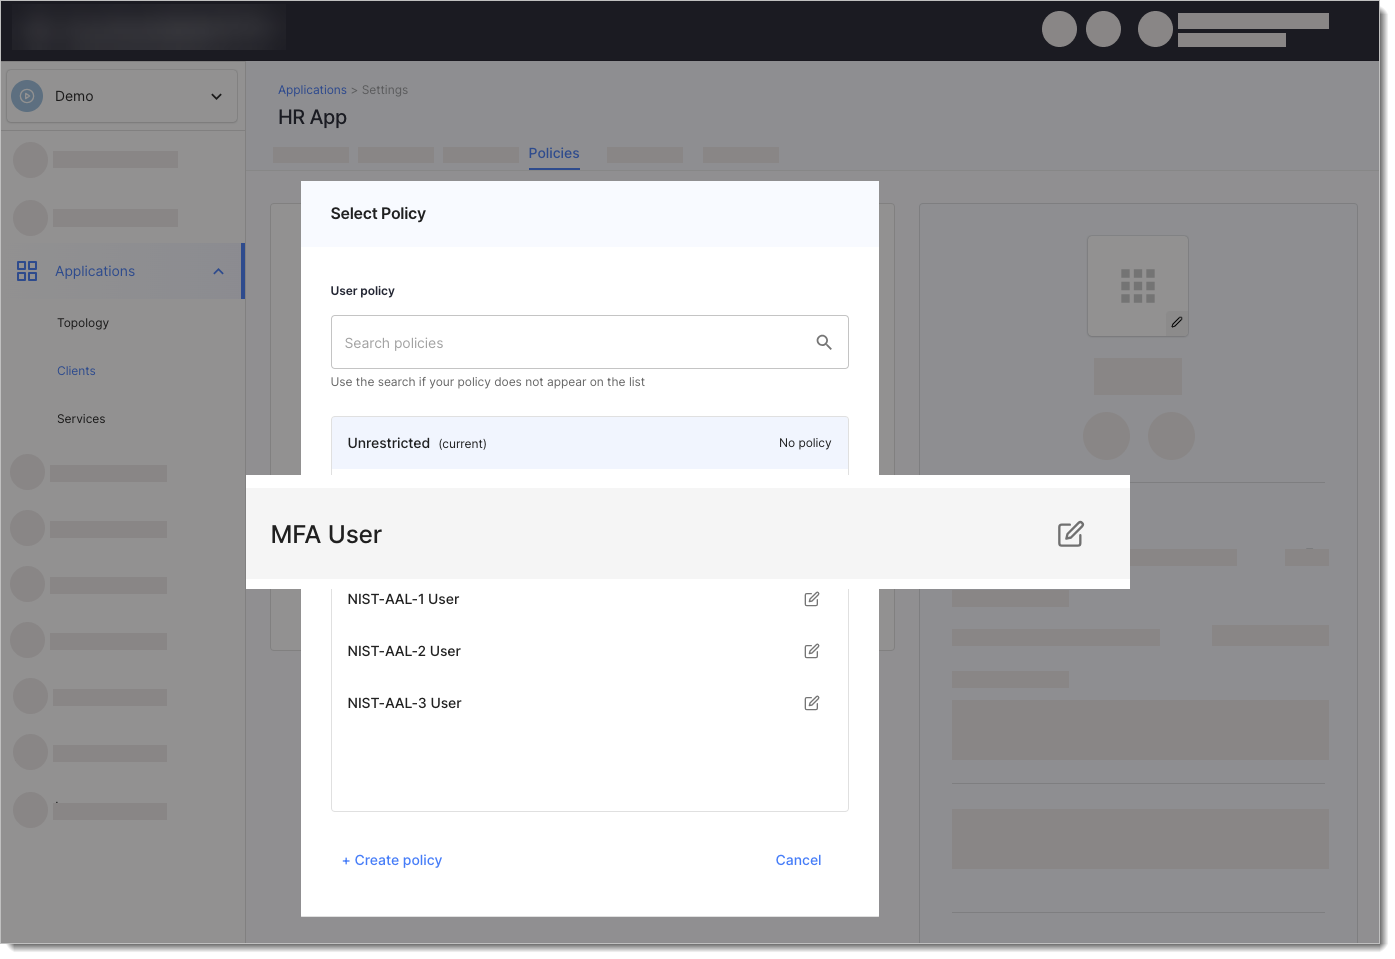Viewport: 1395px width, 959px height.
Task: Follow the Applications breadcrumb link
Action: pyautogui.click(x=312, y=90)
